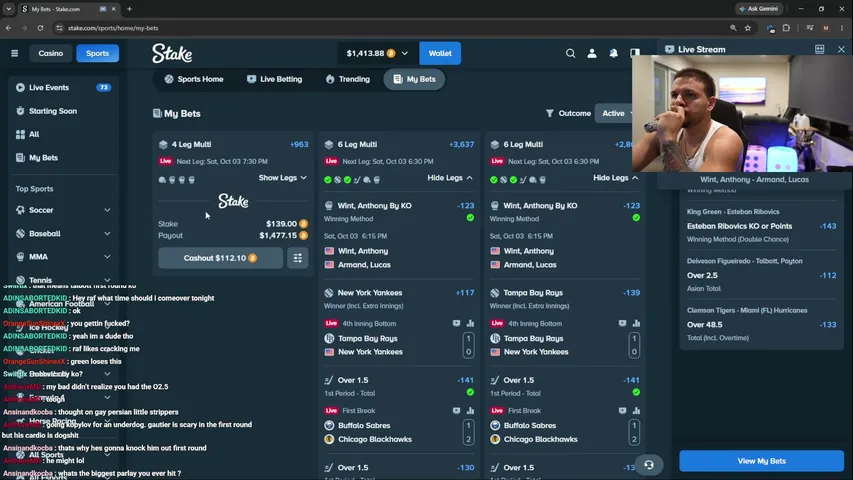Open the user profile icon
The width and height of the screenshot is (853, 480).
click(592, 53)
